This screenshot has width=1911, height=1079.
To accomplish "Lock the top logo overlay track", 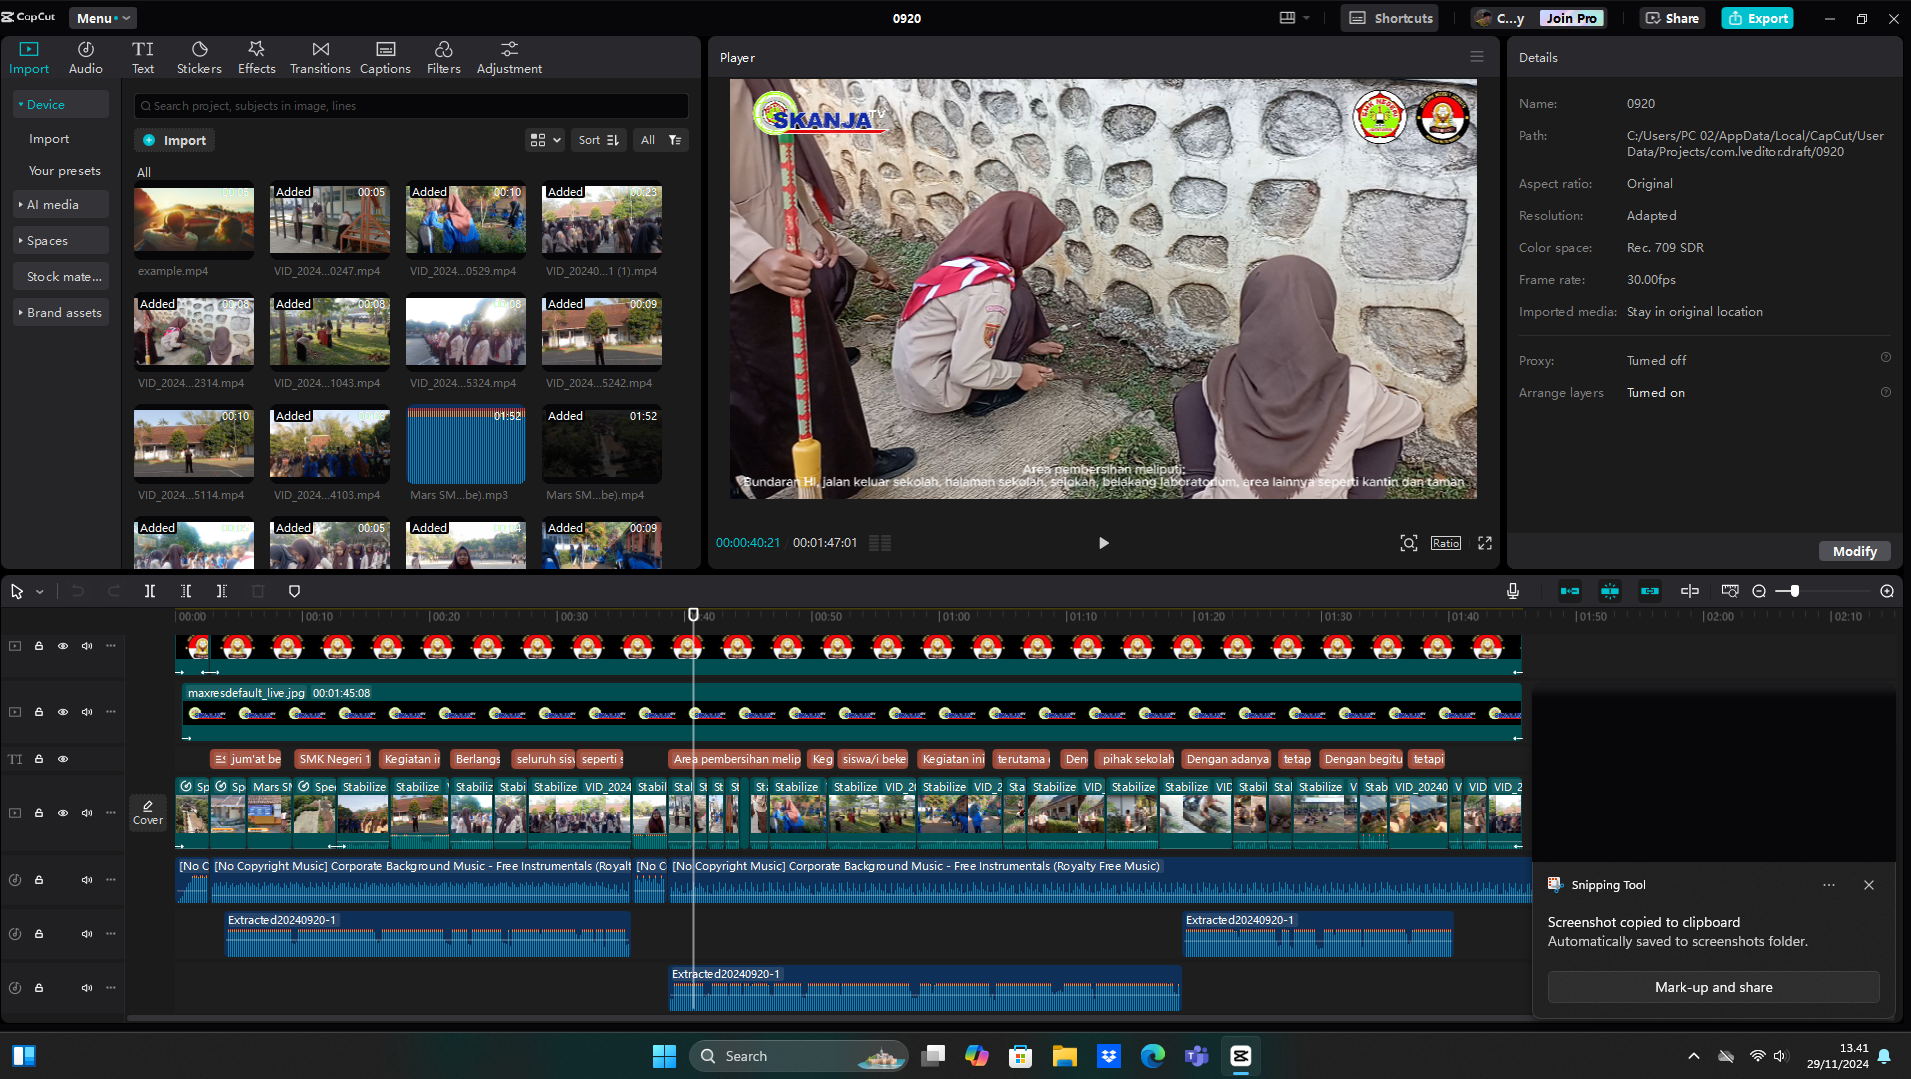I will 39,646.
